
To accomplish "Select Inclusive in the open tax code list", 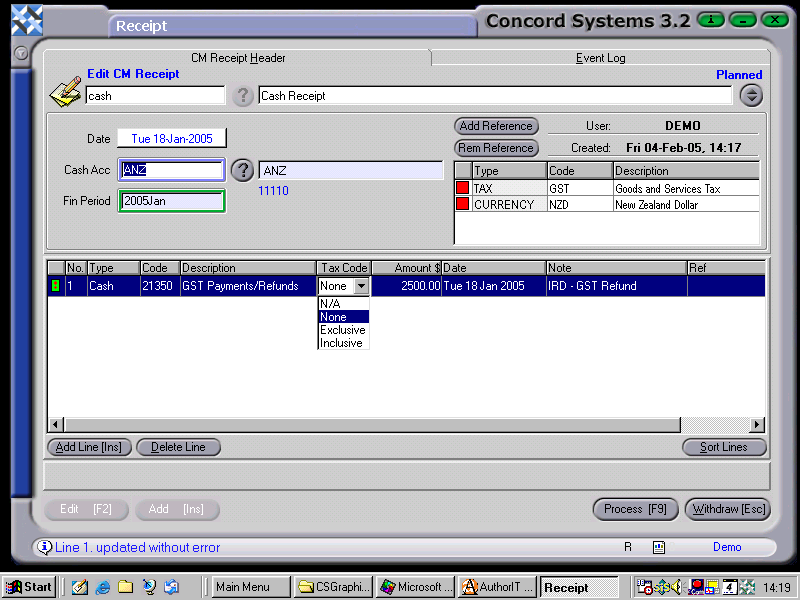I will tap(342, 342).
